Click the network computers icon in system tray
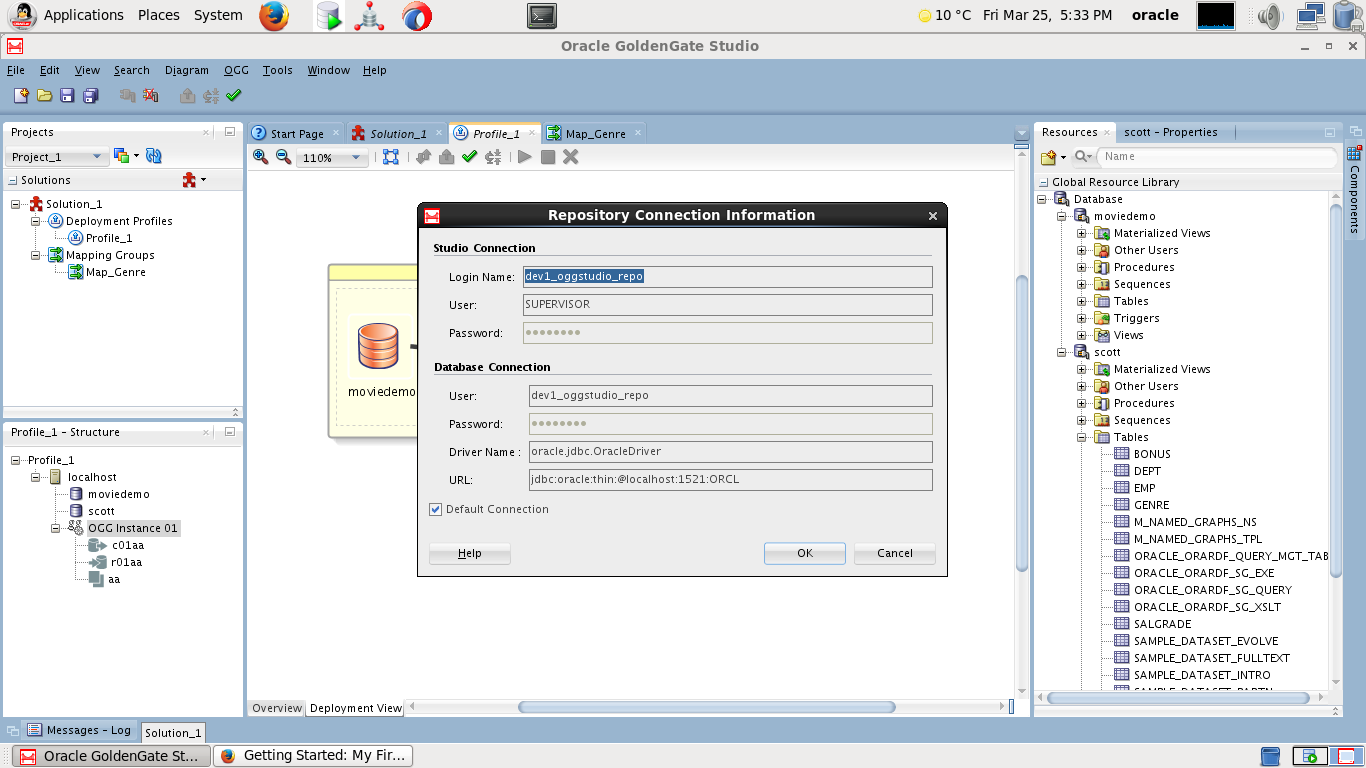 1311,15
